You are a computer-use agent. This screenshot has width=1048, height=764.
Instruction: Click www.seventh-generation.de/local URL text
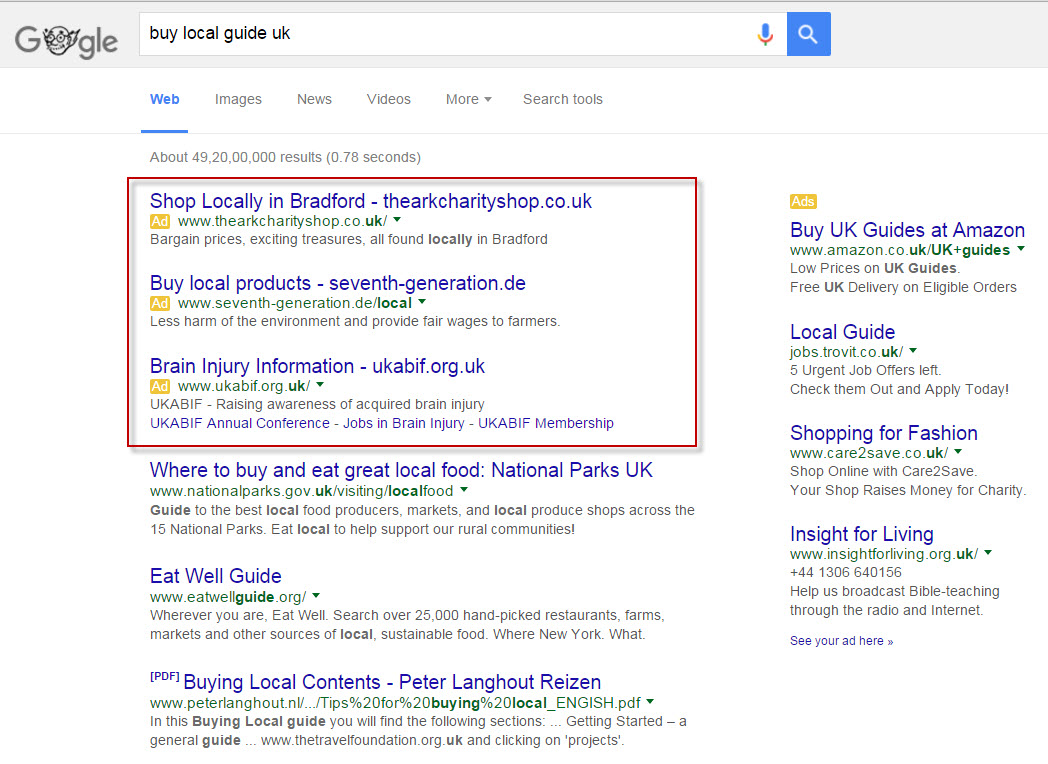point(295,303)
